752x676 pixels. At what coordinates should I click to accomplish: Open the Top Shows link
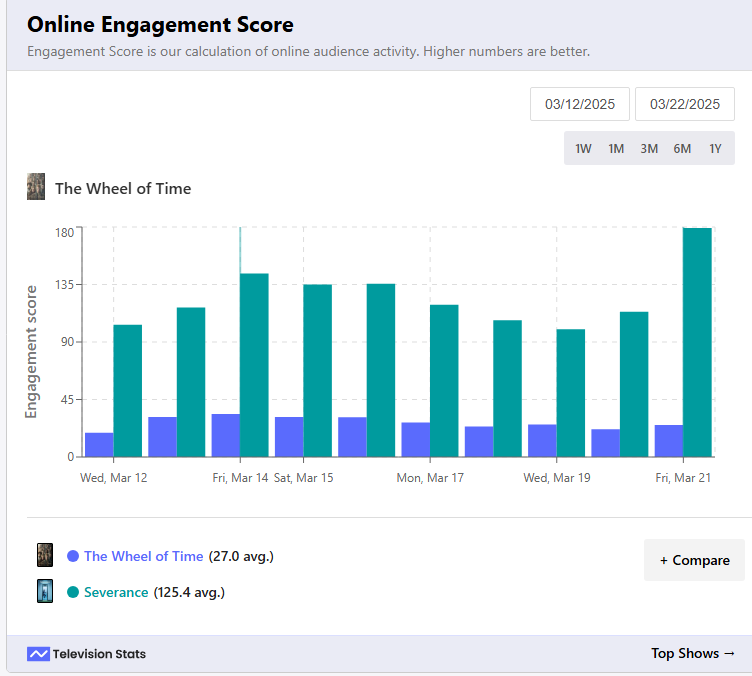pyautogui.click(x=693, y=654)
